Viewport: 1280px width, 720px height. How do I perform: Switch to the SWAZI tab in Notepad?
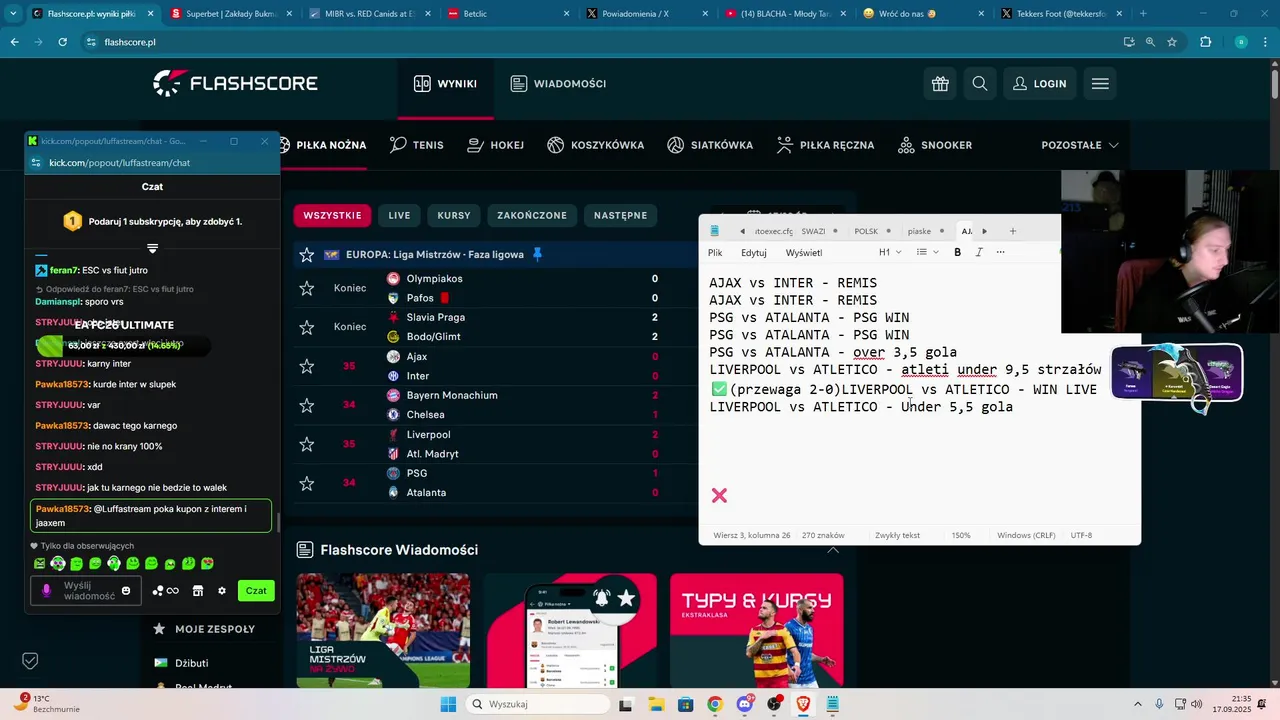pyautogui.click(x=813, y=231)
